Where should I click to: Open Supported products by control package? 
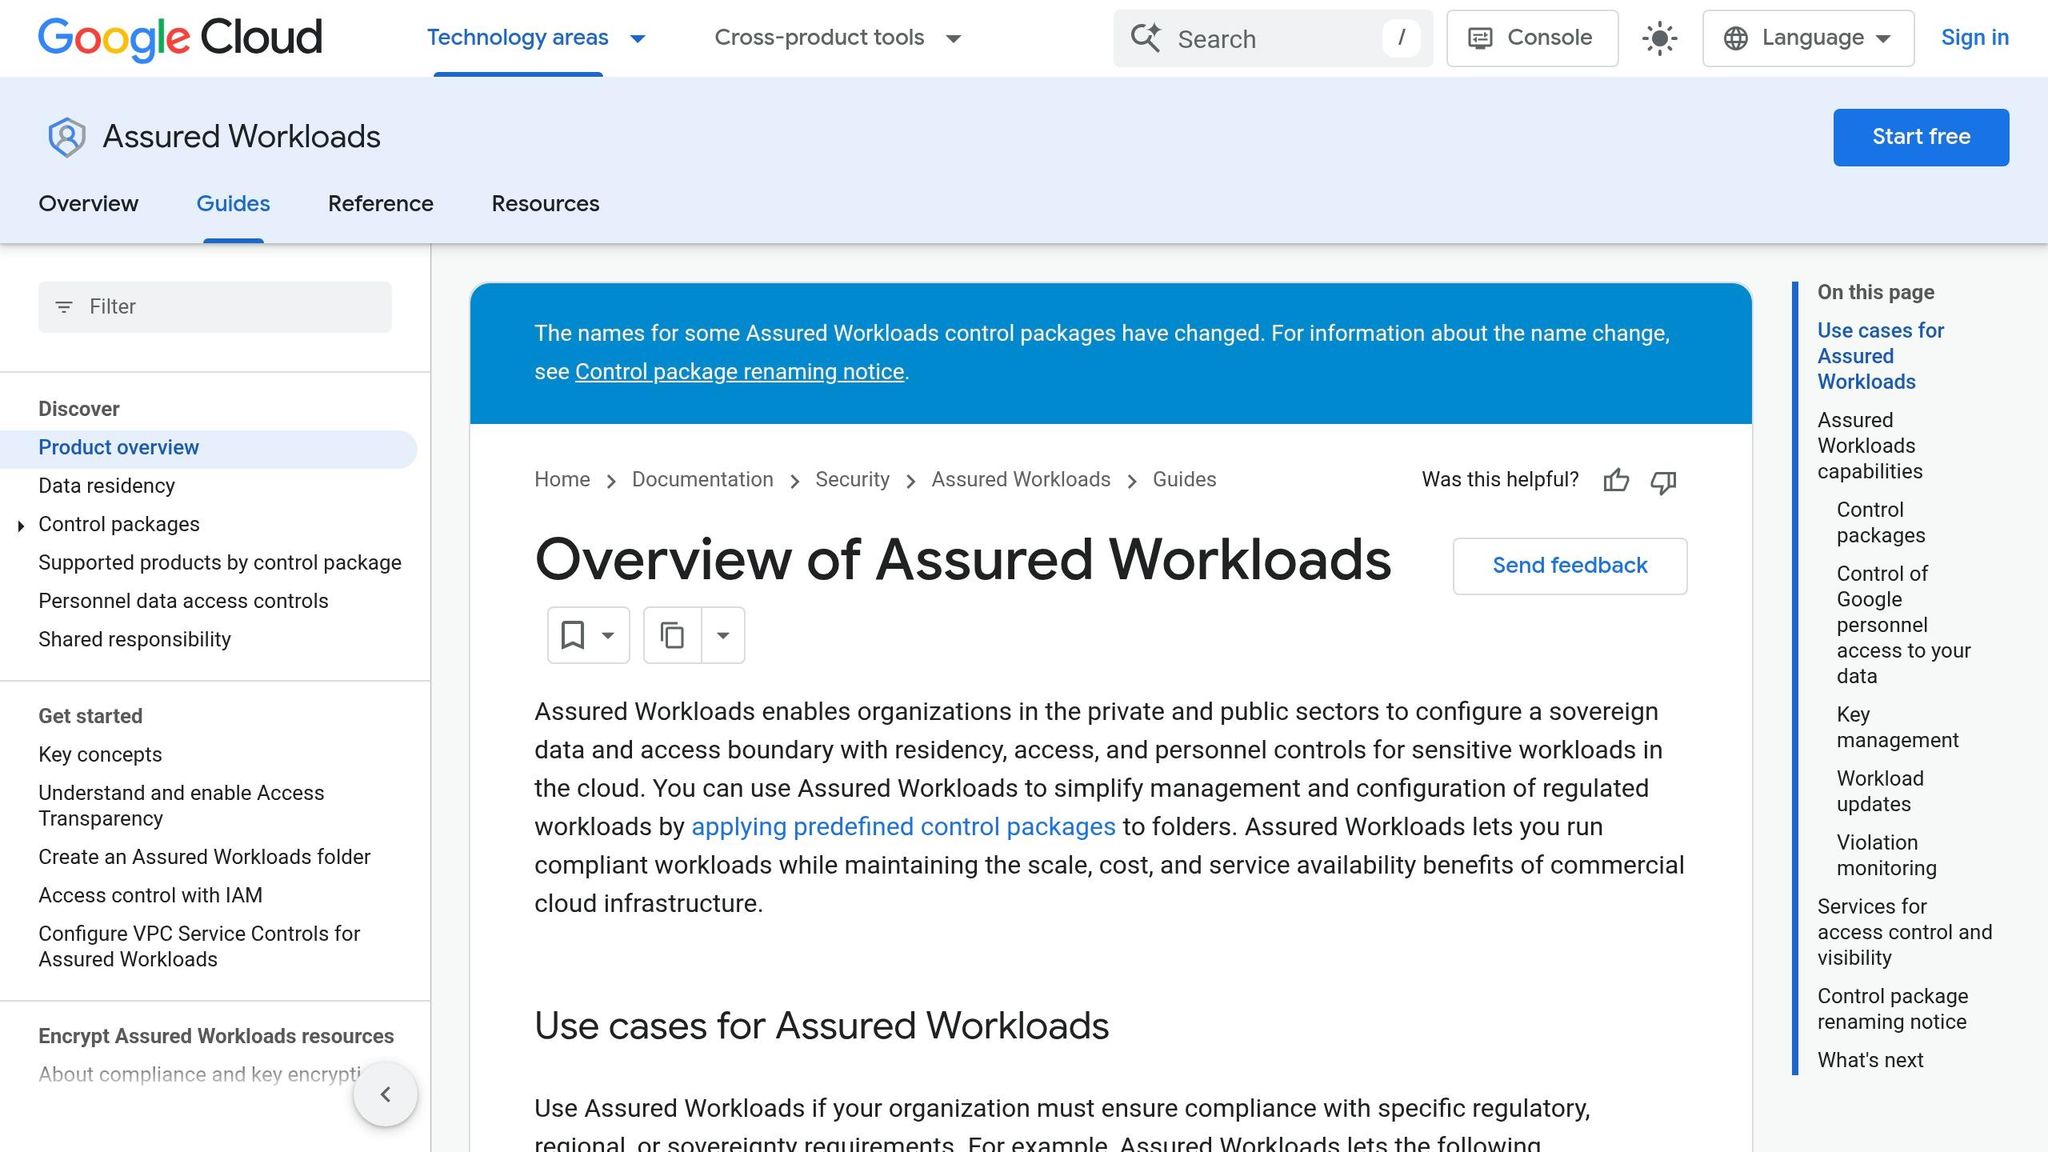pos(220,563)
